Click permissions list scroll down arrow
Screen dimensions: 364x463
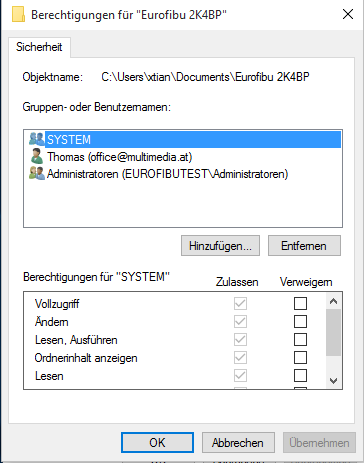click(x=333, y=380)
